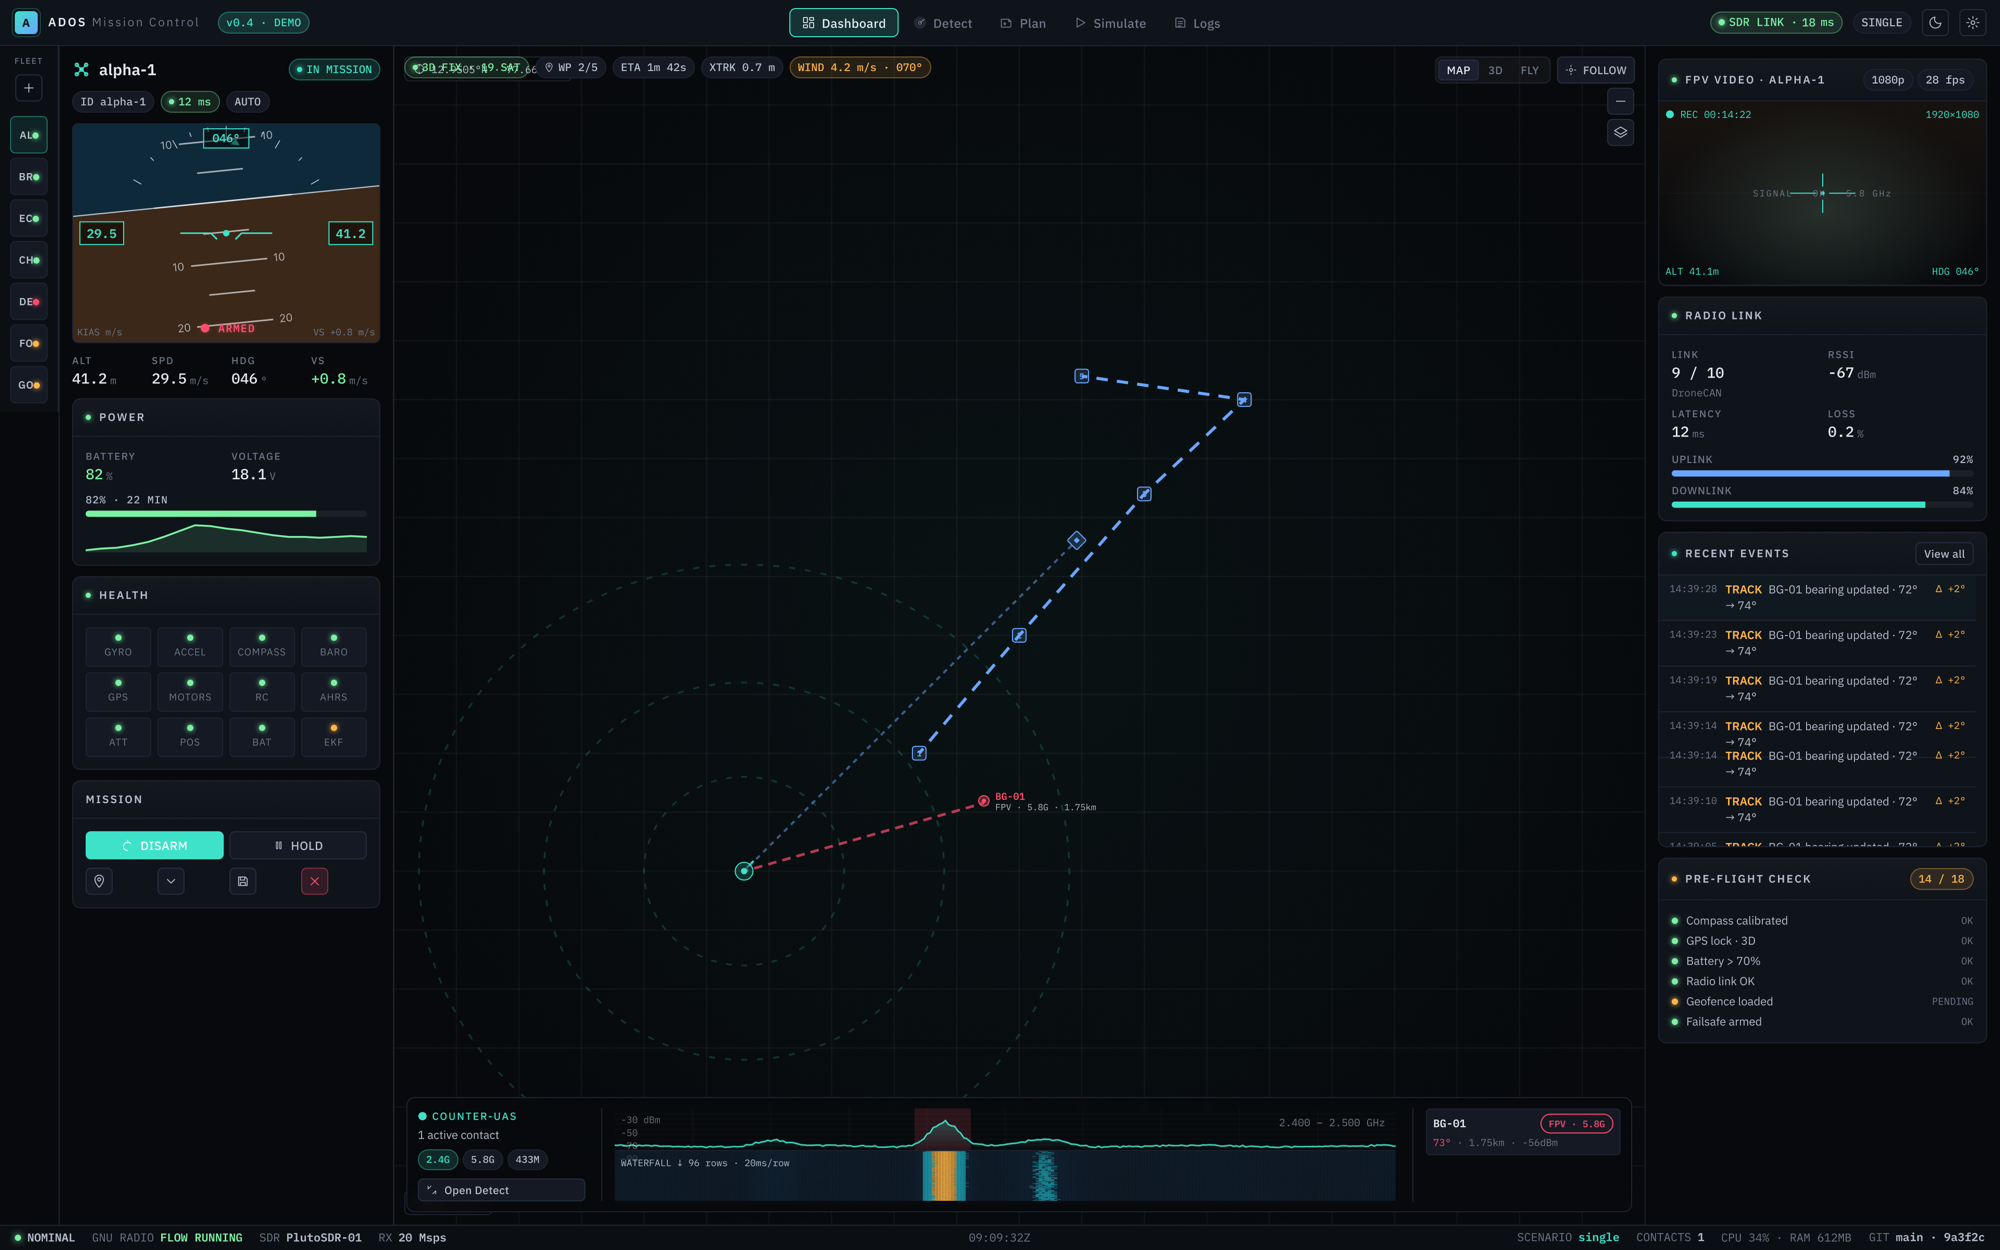
Task: Enable FOLLOW mode on the map
Action: pyautogui.click(x=1596, y=70)
